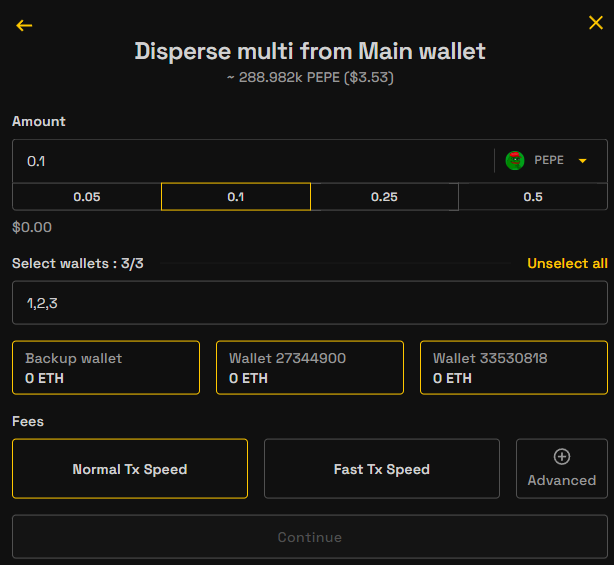Viewport: 614px width, 565px height.
Task: Select the 0.05 amount preset
Action: point(87,197)
